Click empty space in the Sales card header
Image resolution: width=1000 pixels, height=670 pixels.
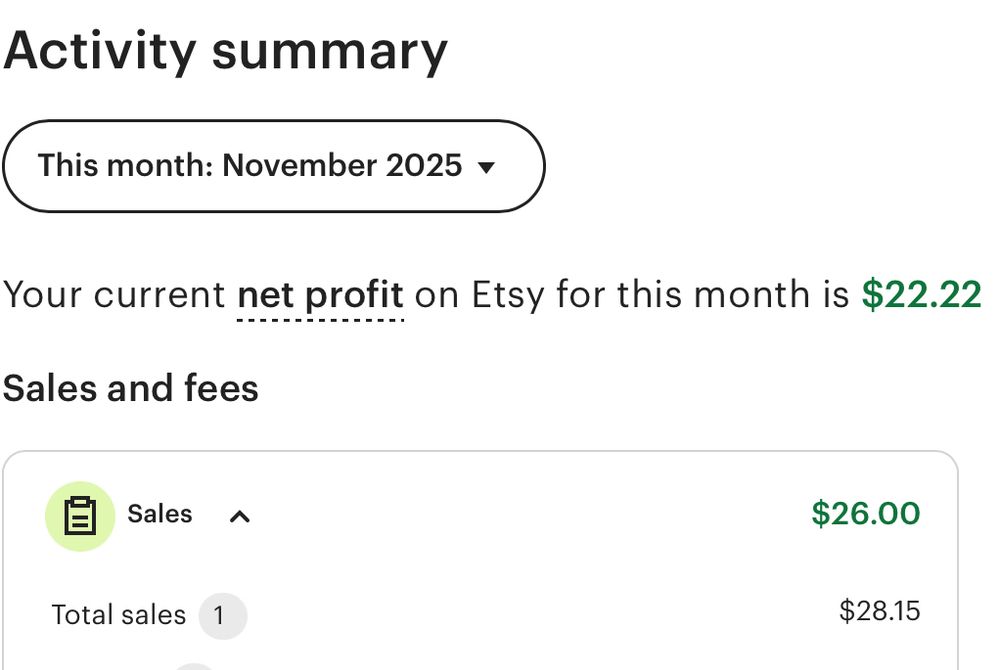[520, 515]
